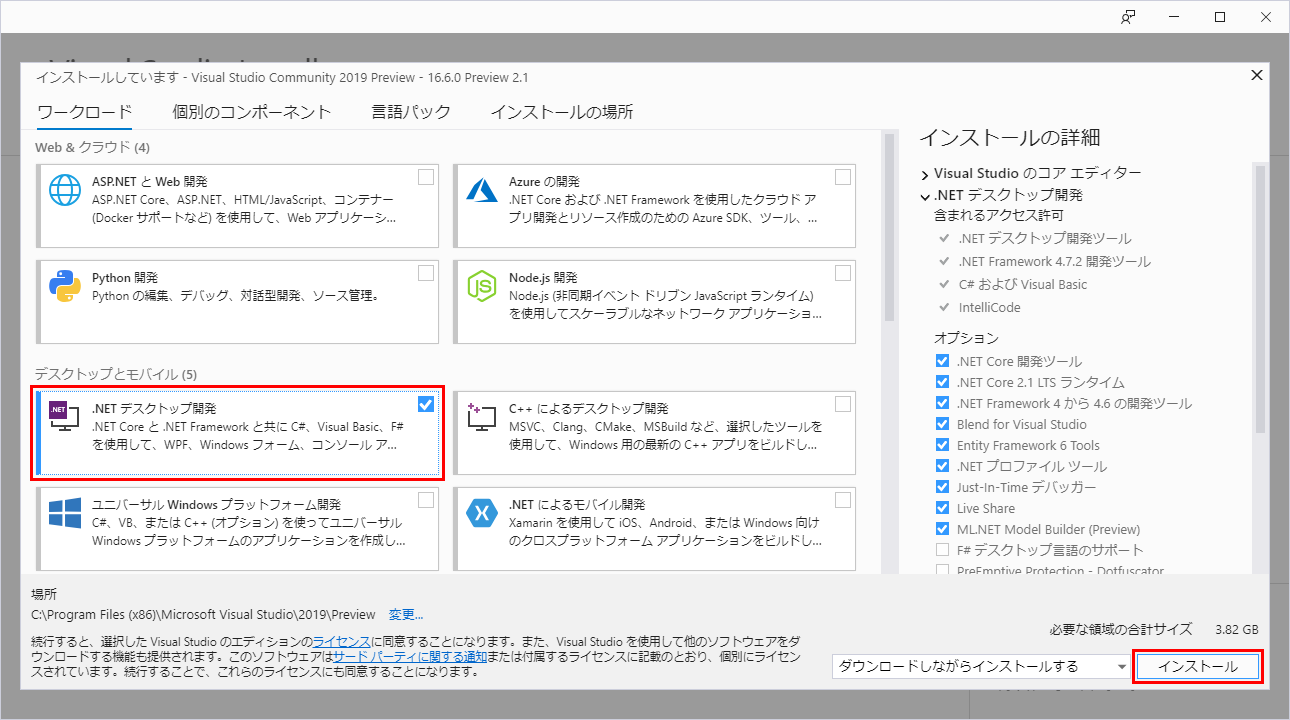Check the ユニバーサル Windows プラットフォーム開発 checkbox
Viewport: 1290px width, 720px height.
click(x=426, y=500)
